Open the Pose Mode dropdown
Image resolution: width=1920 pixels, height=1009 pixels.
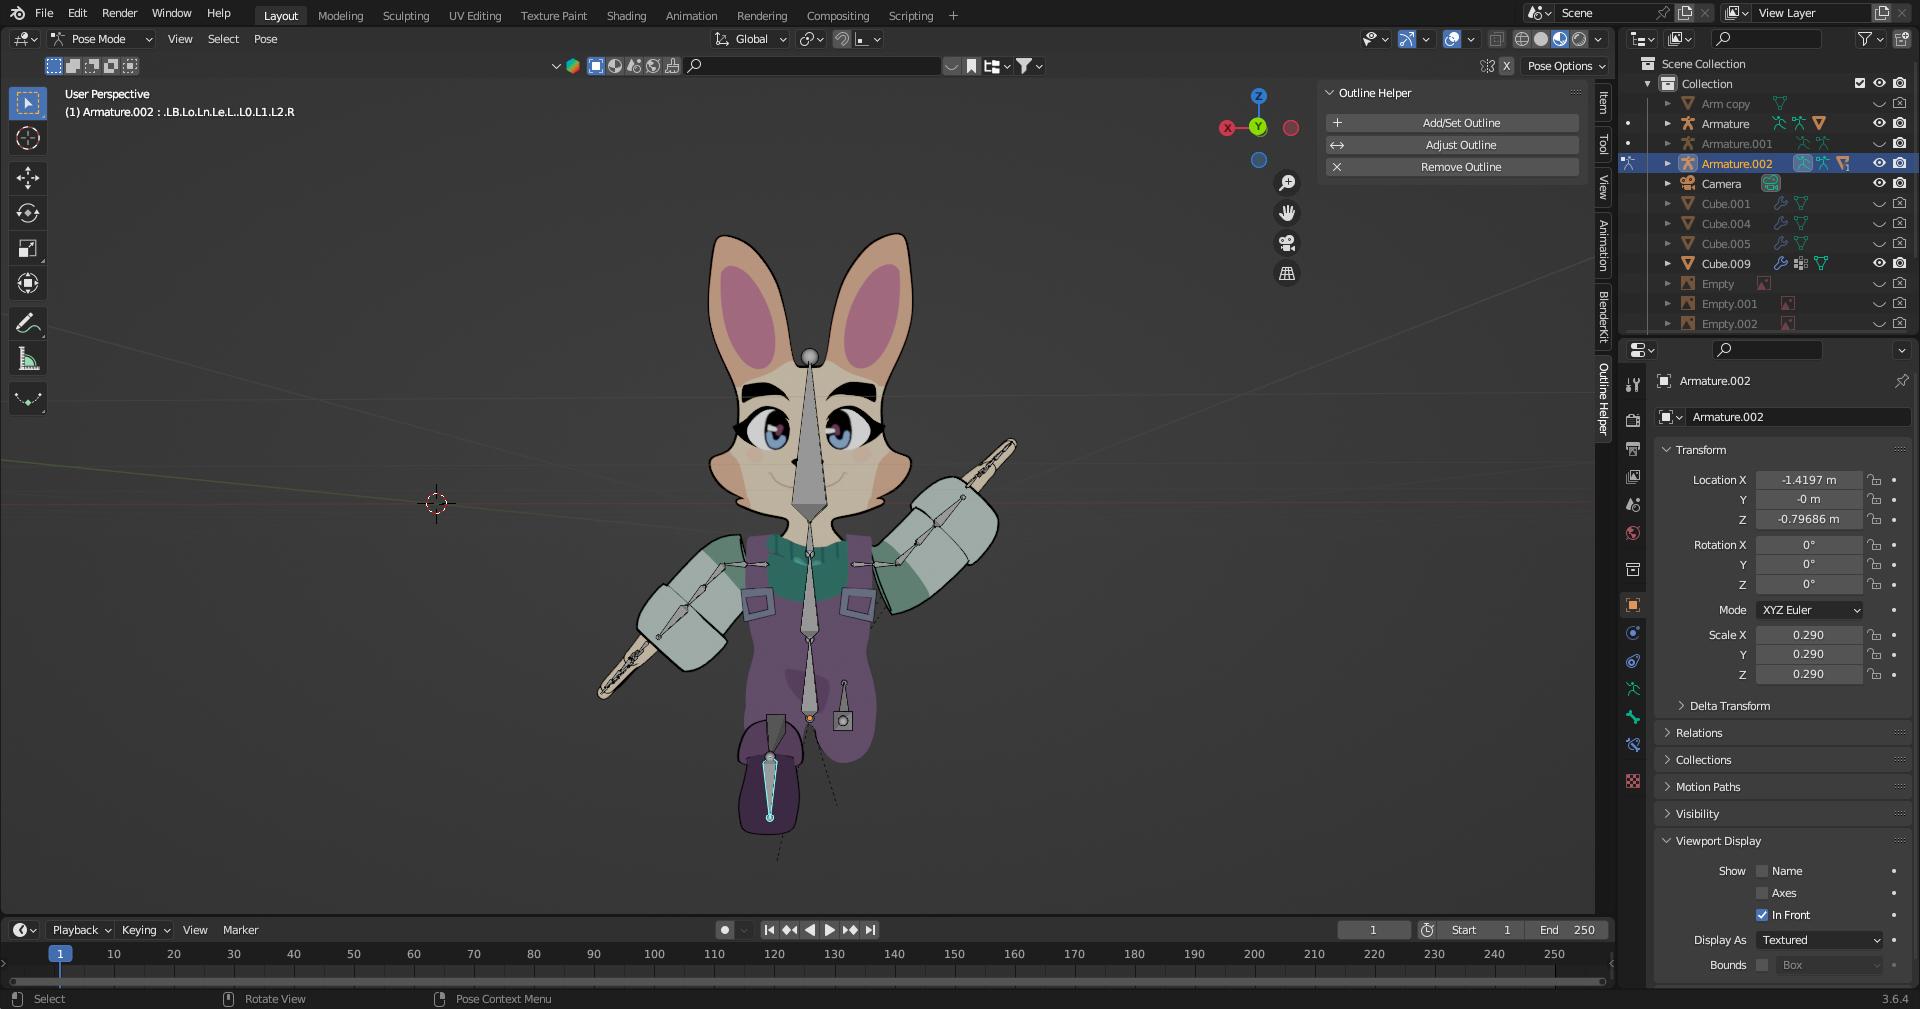click(x=101, y=39)
